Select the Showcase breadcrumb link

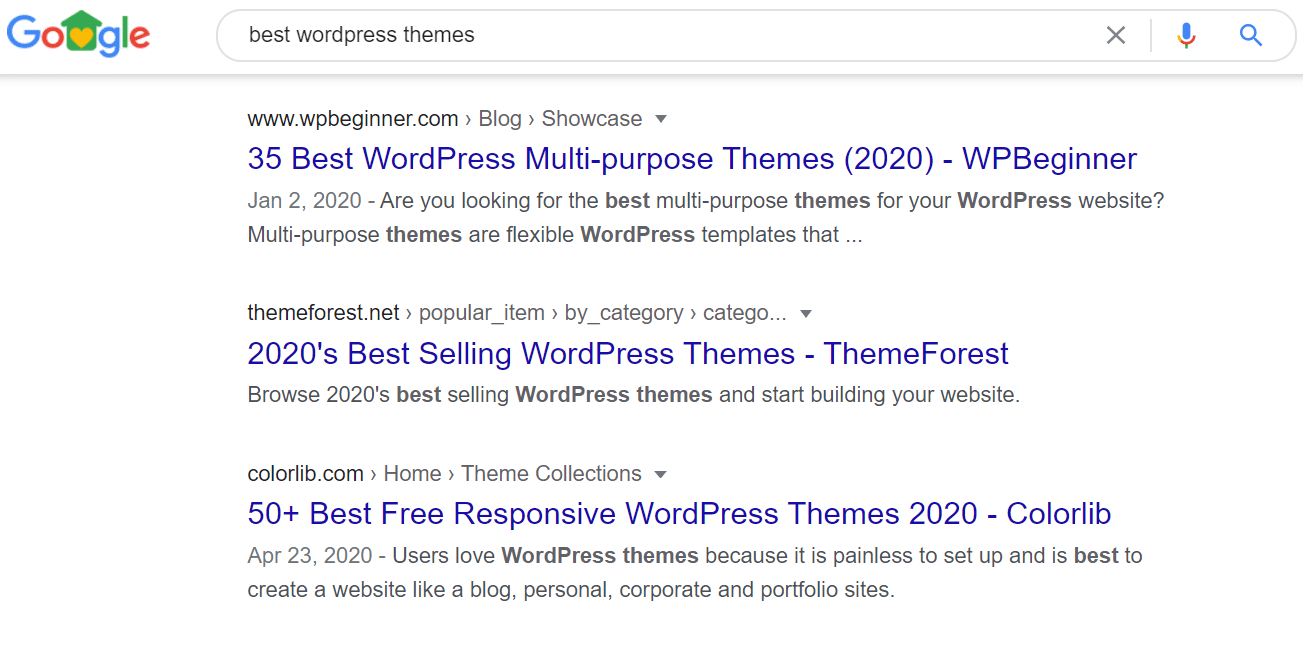click(x=592, y=118)
